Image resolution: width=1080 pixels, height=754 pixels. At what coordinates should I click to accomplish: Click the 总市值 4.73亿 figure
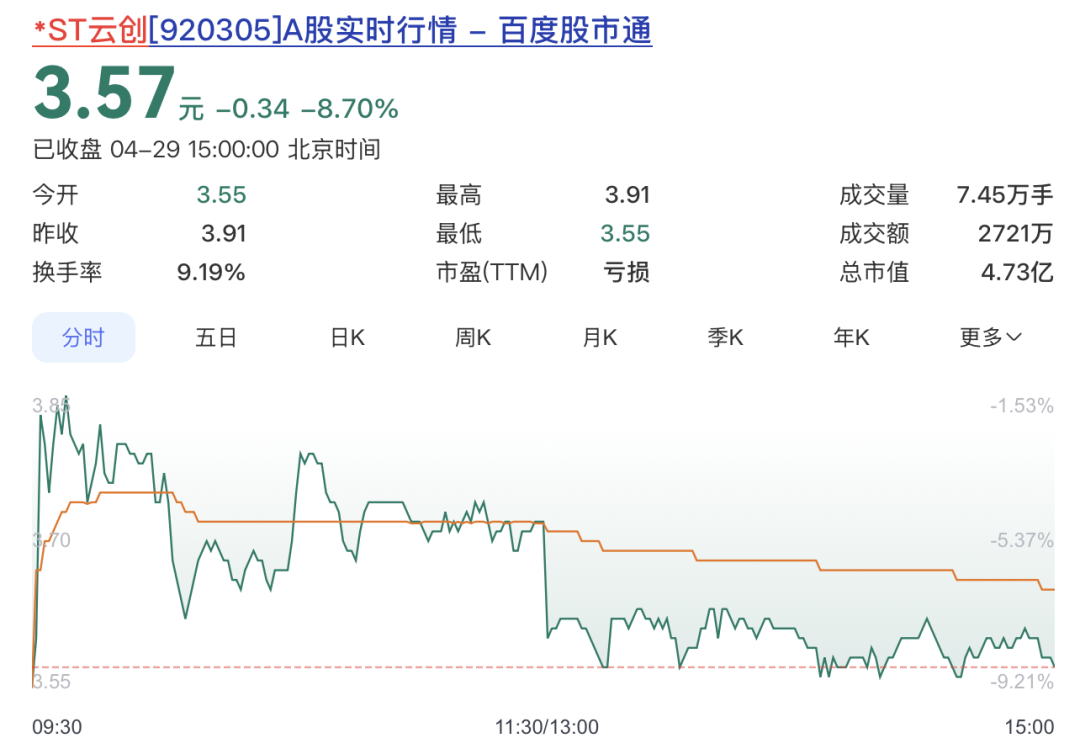tap(1016, 272)
